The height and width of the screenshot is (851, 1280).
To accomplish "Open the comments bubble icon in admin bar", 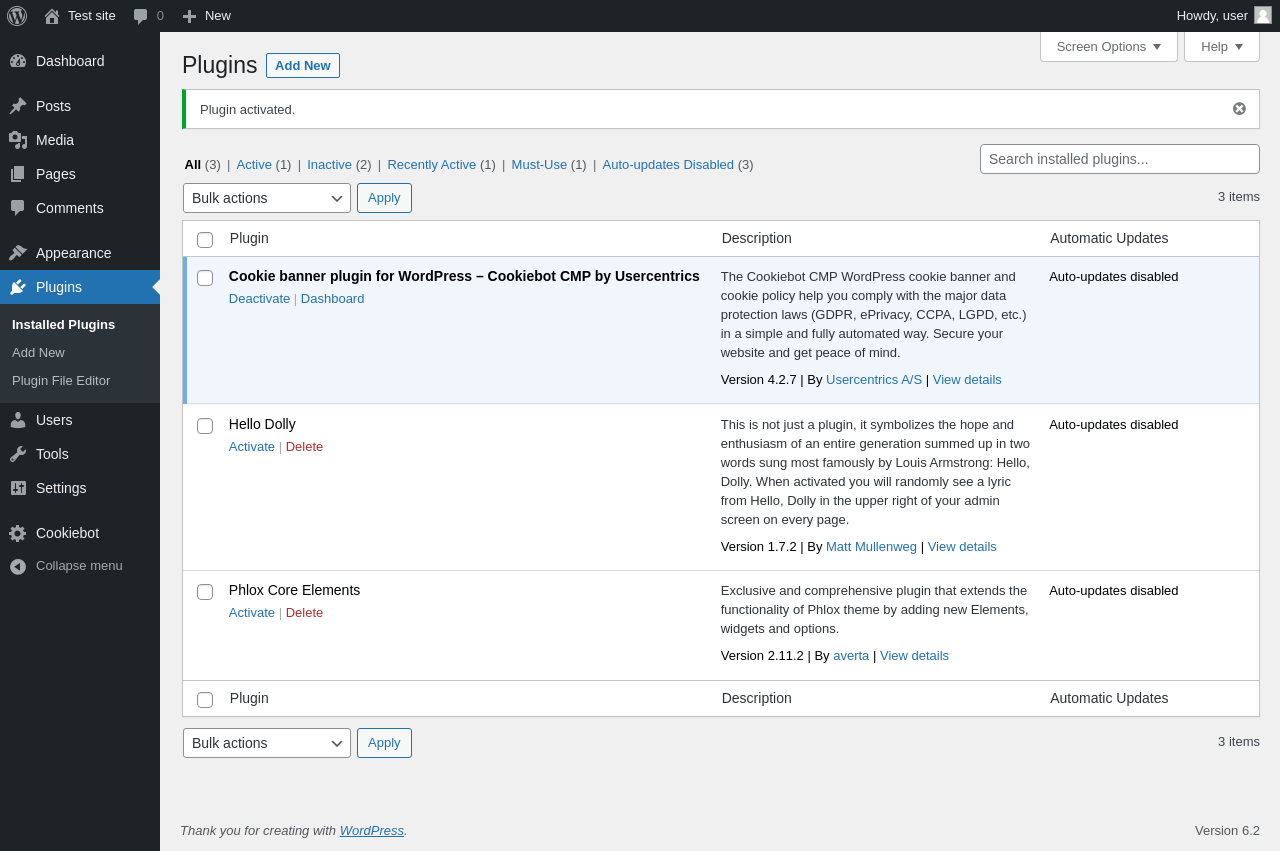I will click(141, 16).
